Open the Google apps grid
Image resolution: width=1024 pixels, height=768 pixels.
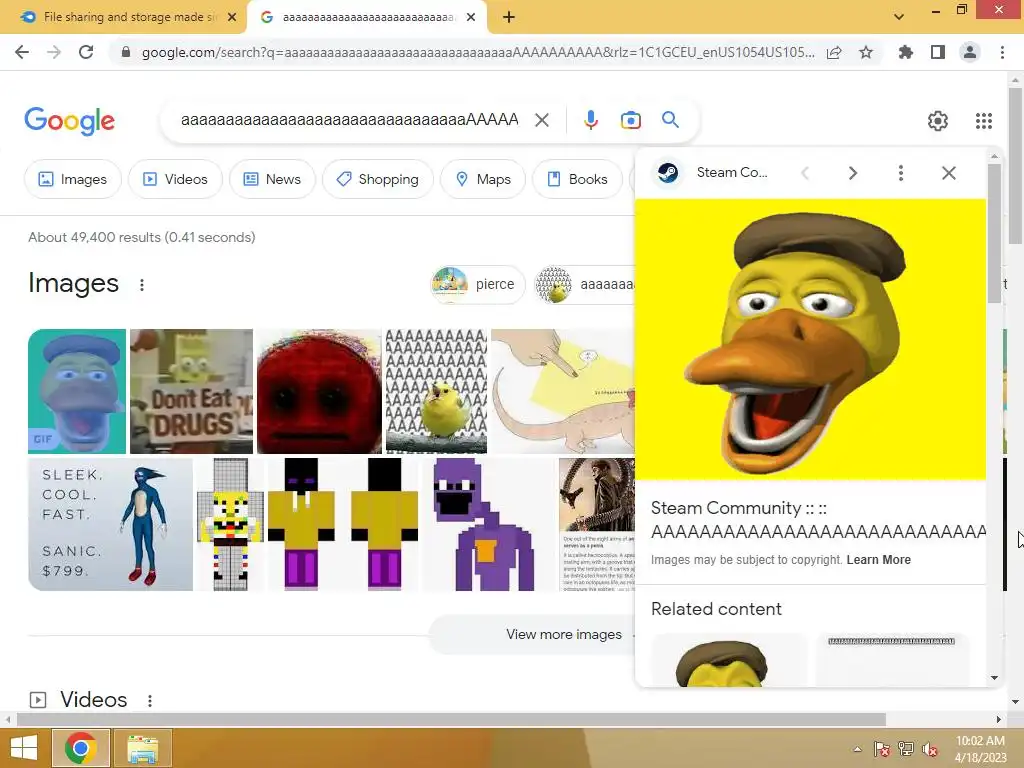click(984, 121)
